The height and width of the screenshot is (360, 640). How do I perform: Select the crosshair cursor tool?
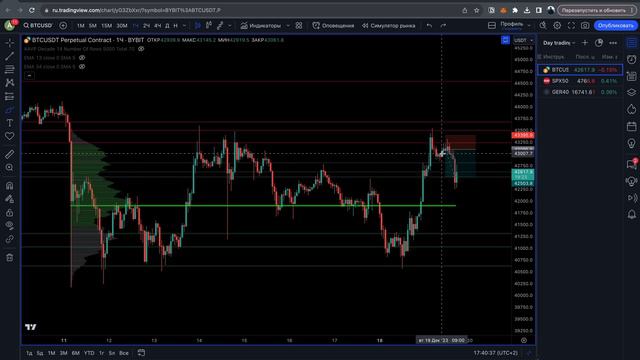pos(9,42)
